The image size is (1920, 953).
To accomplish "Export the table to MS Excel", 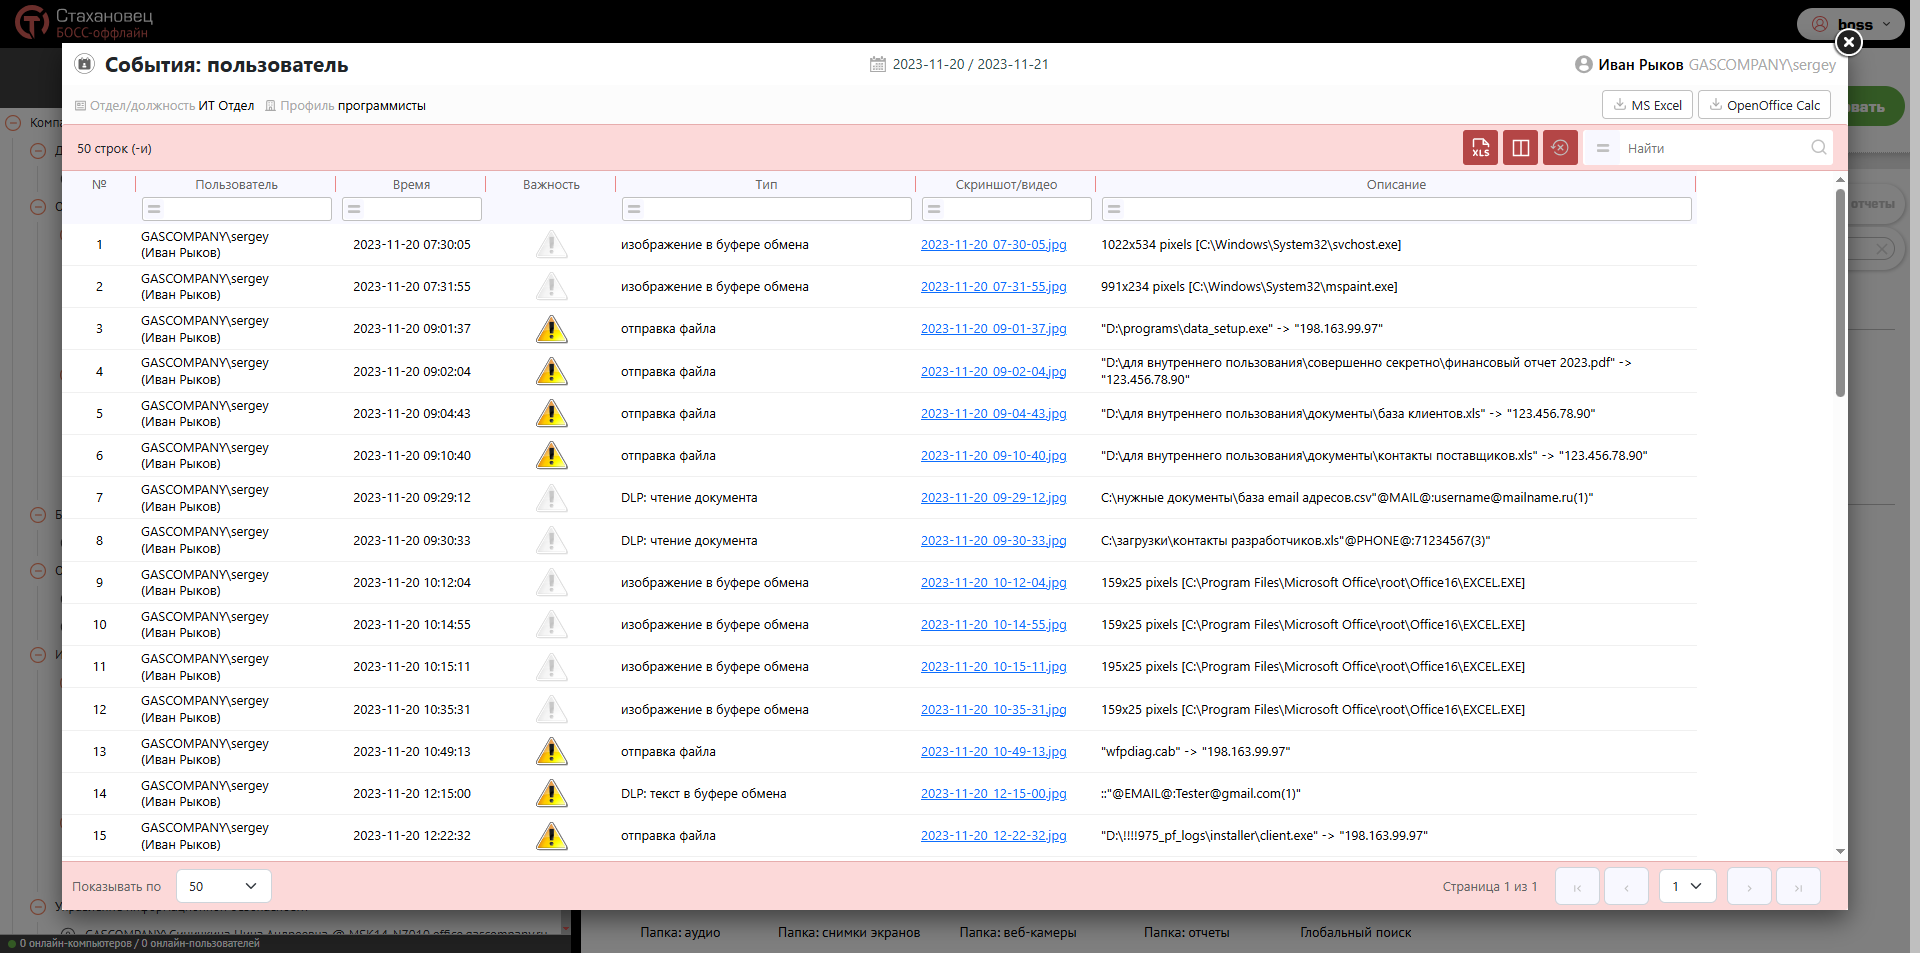I will coord(1646,105).
